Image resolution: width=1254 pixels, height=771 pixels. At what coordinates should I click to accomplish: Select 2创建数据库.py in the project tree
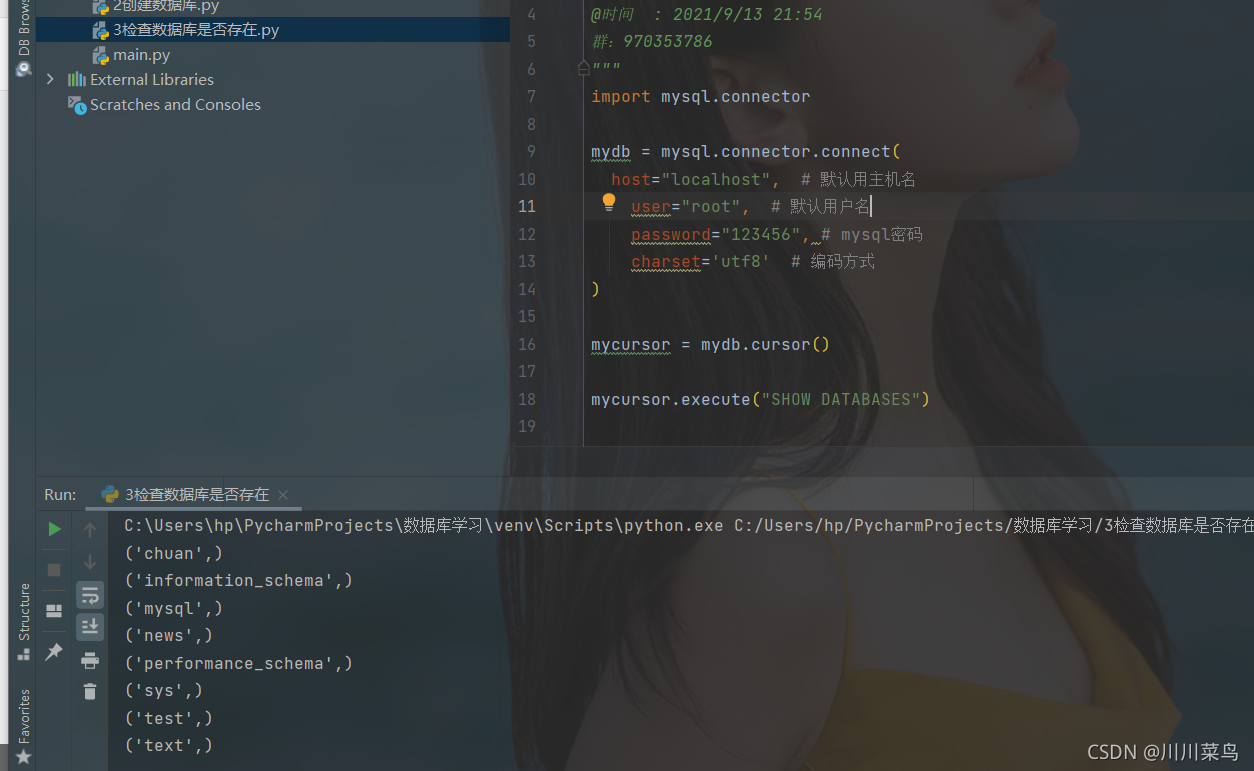click(165, 6)
